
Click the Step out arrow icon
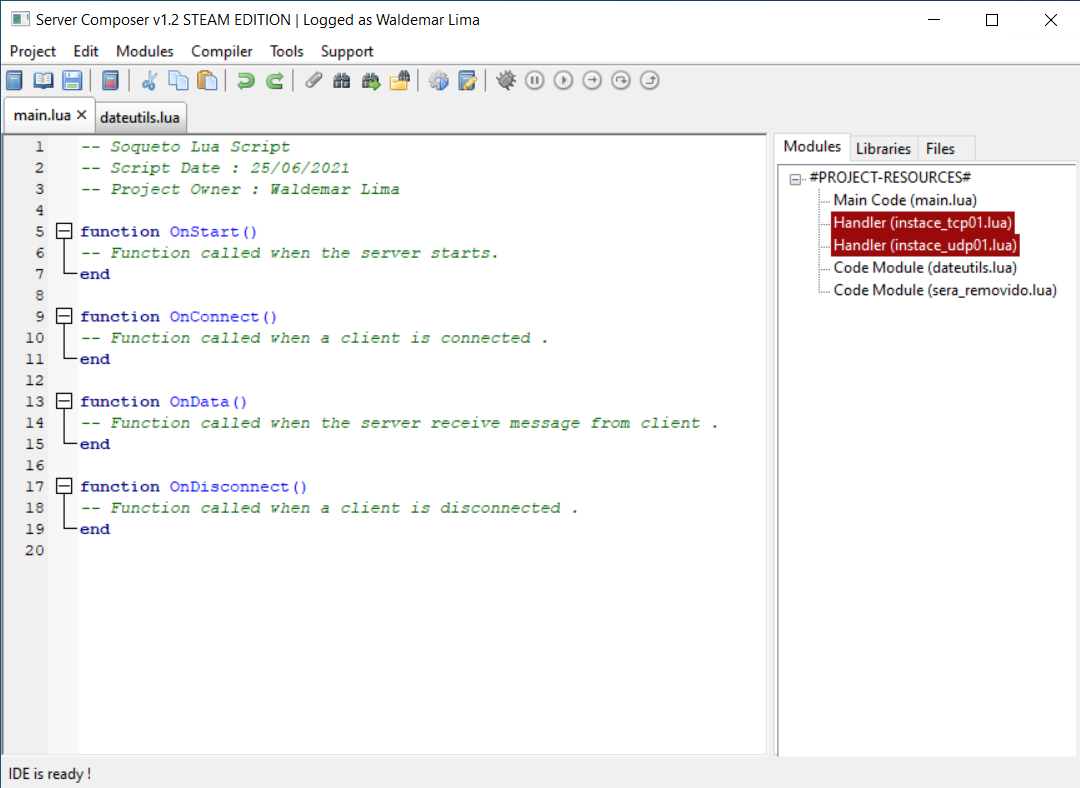[650, 81]
